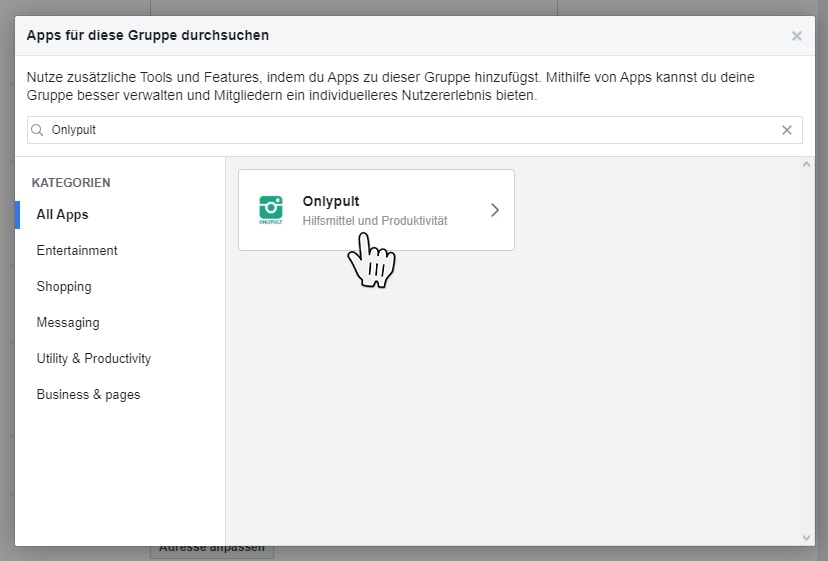This screenshot has height=561, width=828.
Task: Click the Hilfsmittel und Produktivität subtitle
Action: click(x=374, y=220)
